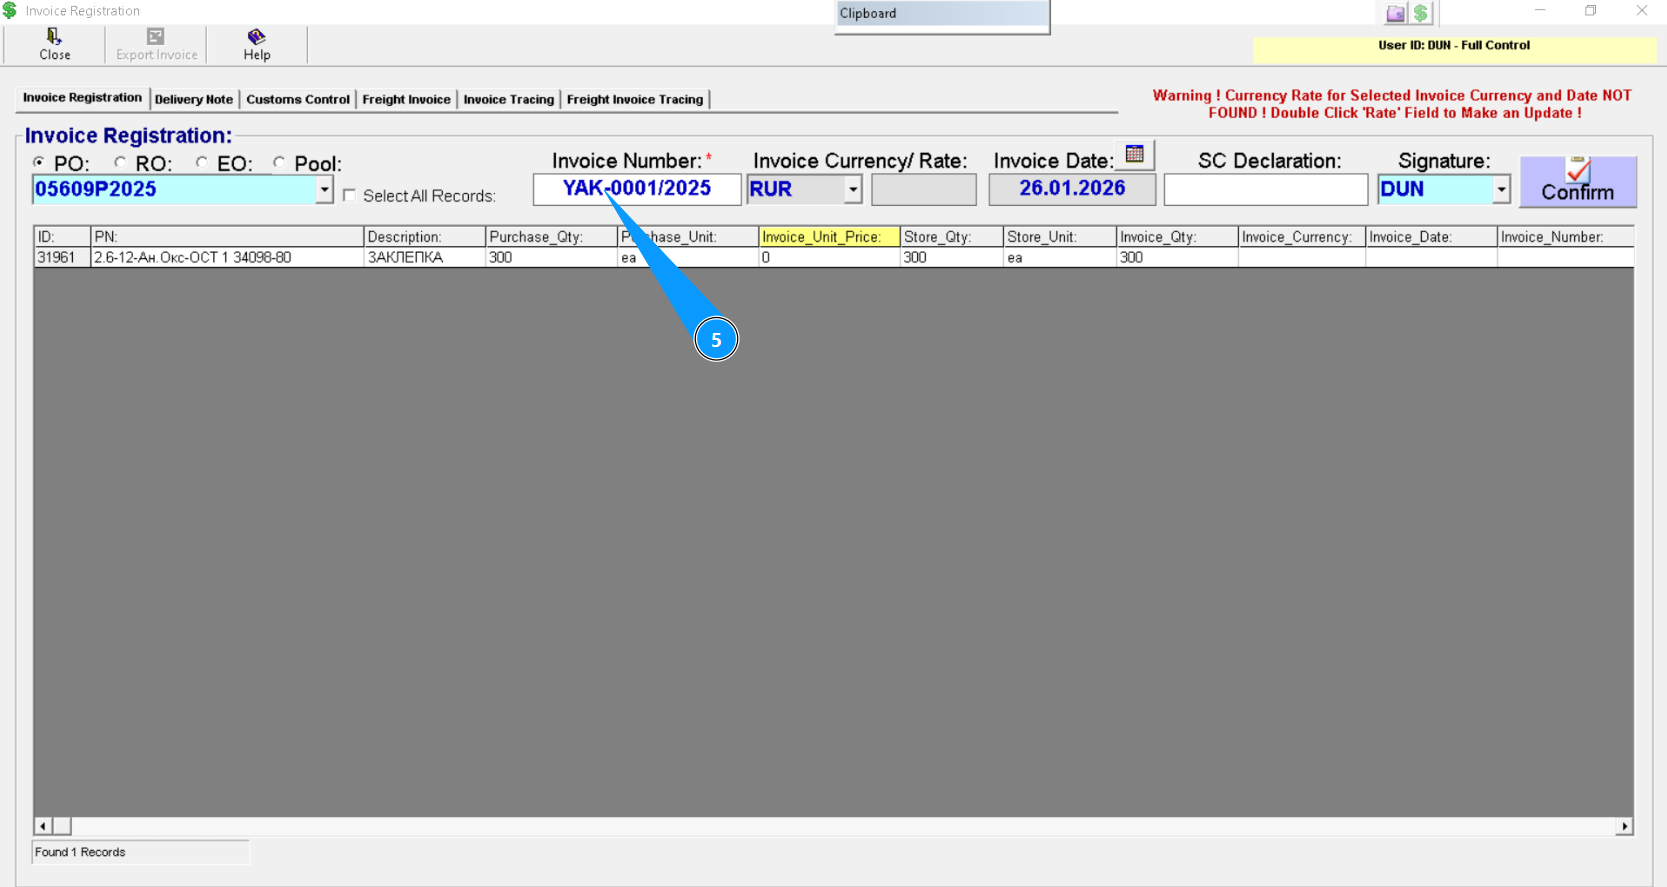Click the Invoice_Number column header in the grid
This screenshot has height=887, width=1667.
(1566, 237)
